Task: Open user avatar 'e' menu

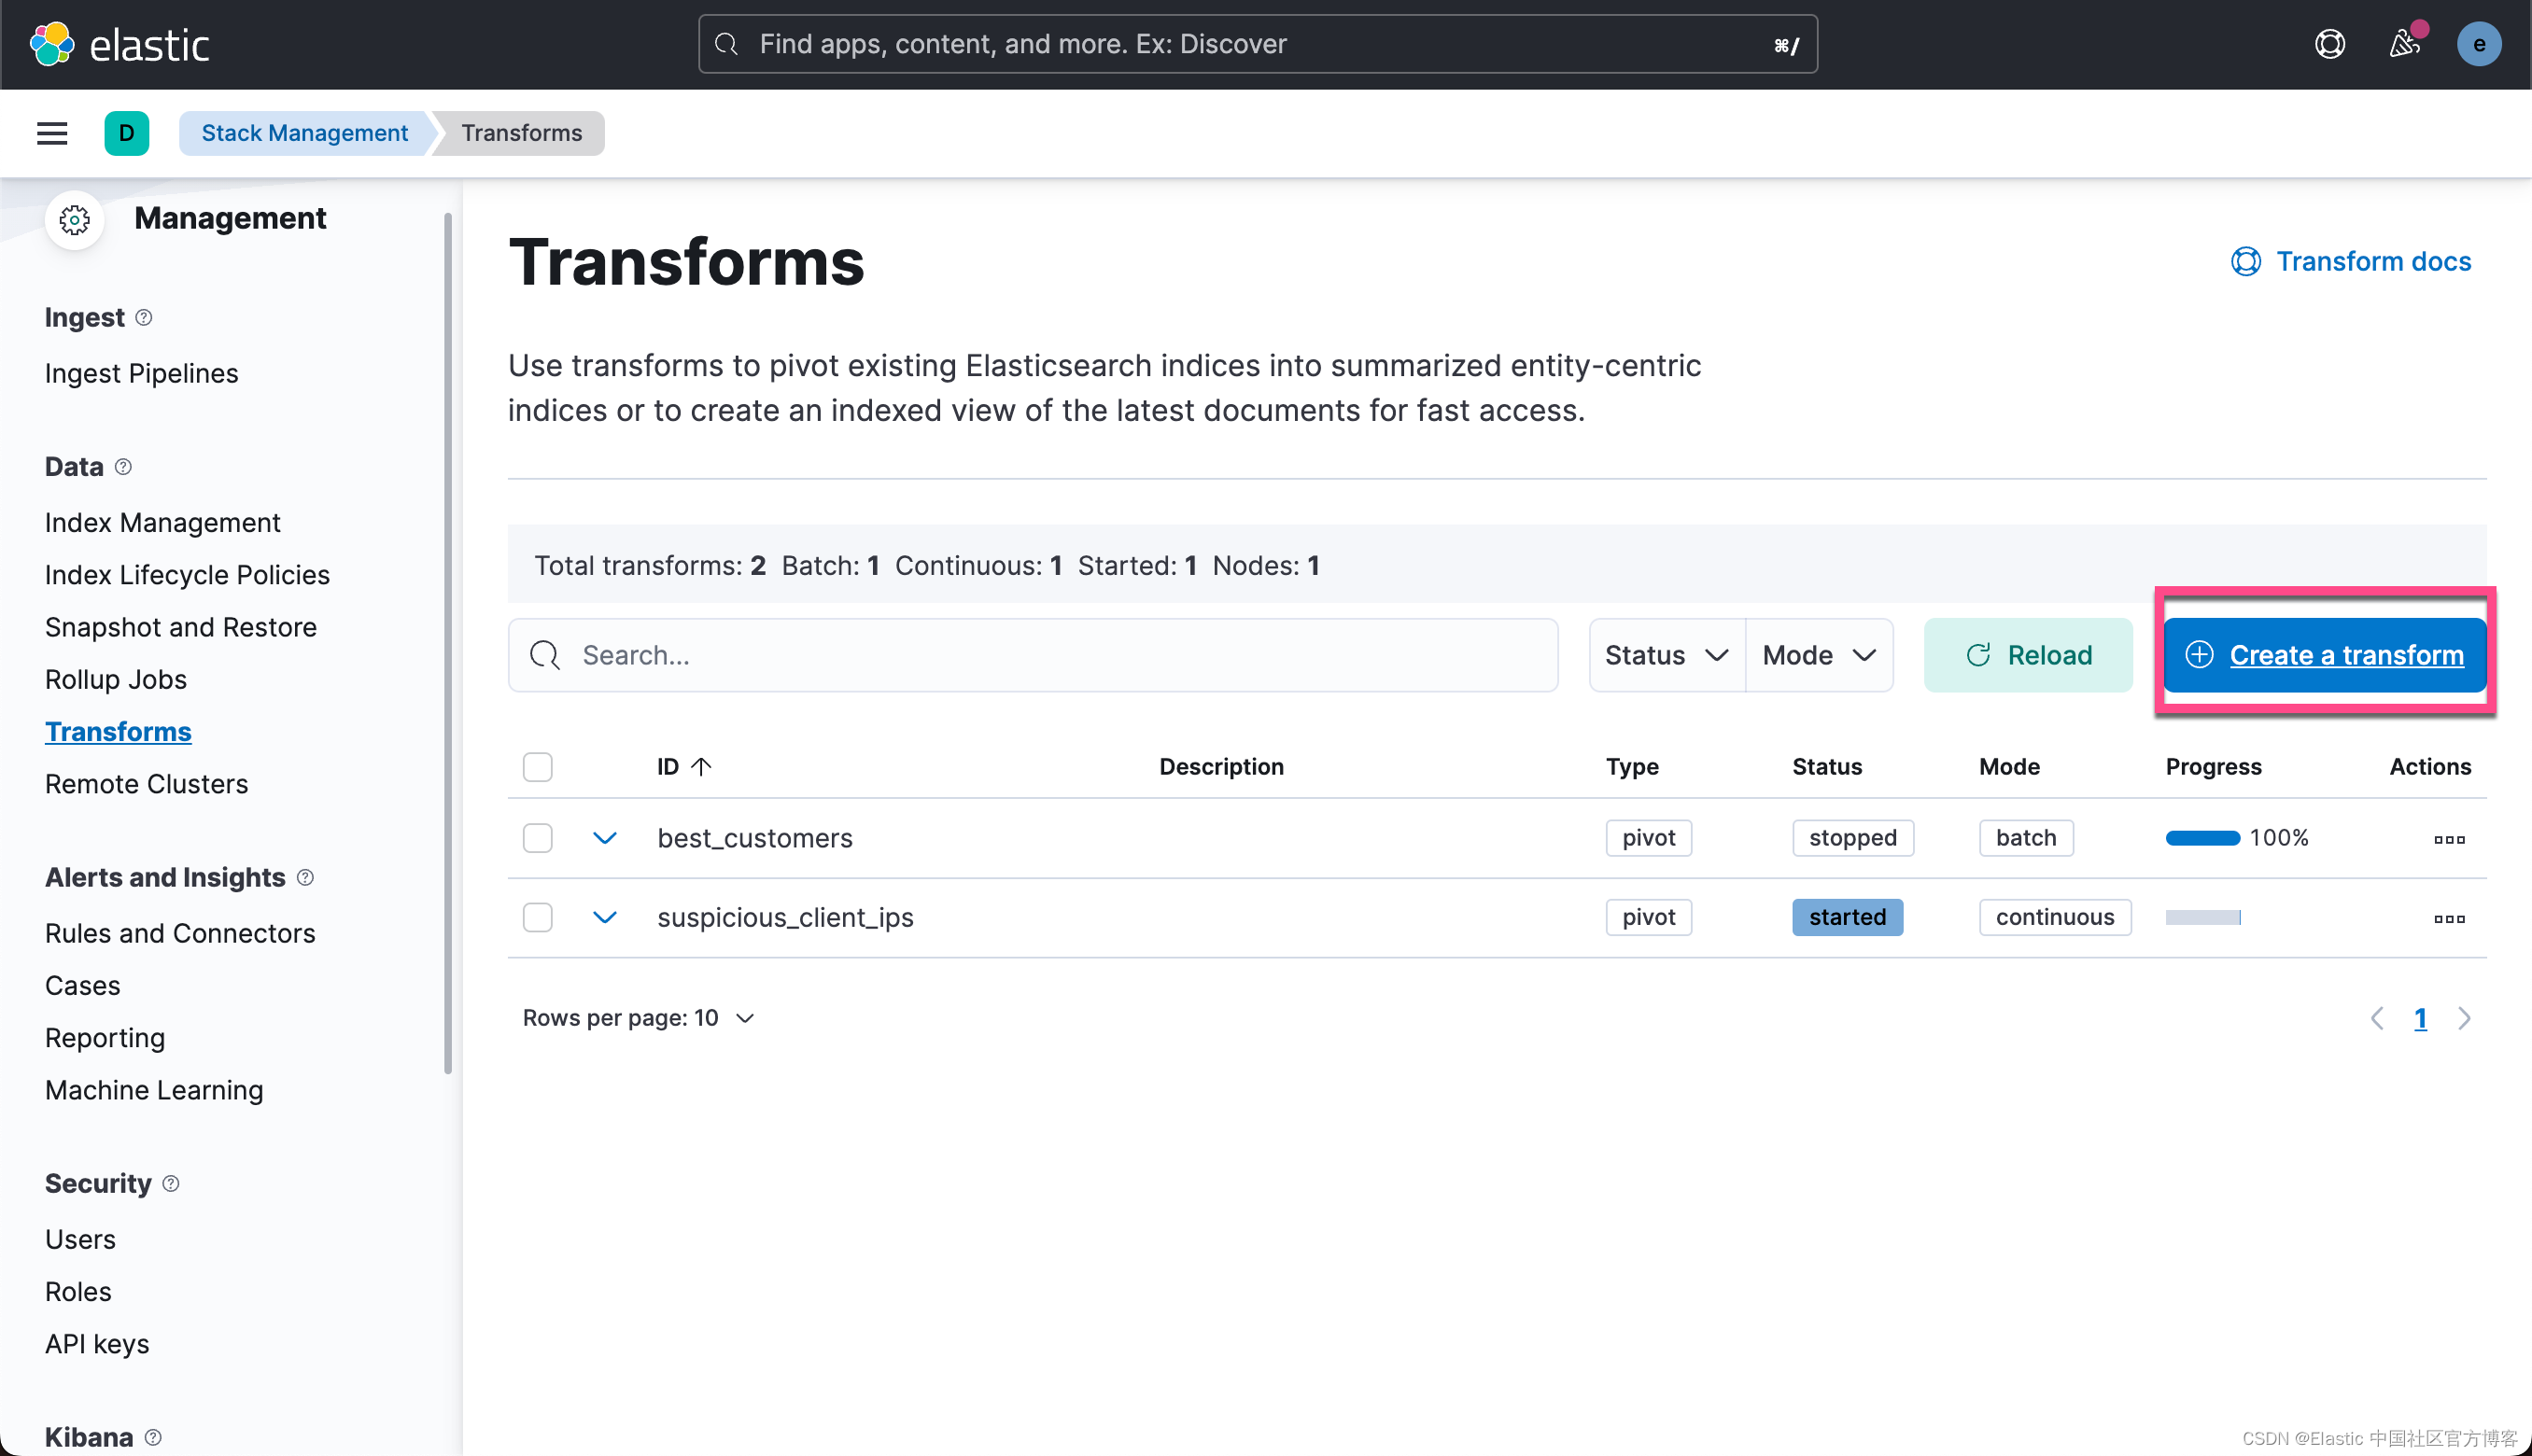Action: click(2478, 44)
